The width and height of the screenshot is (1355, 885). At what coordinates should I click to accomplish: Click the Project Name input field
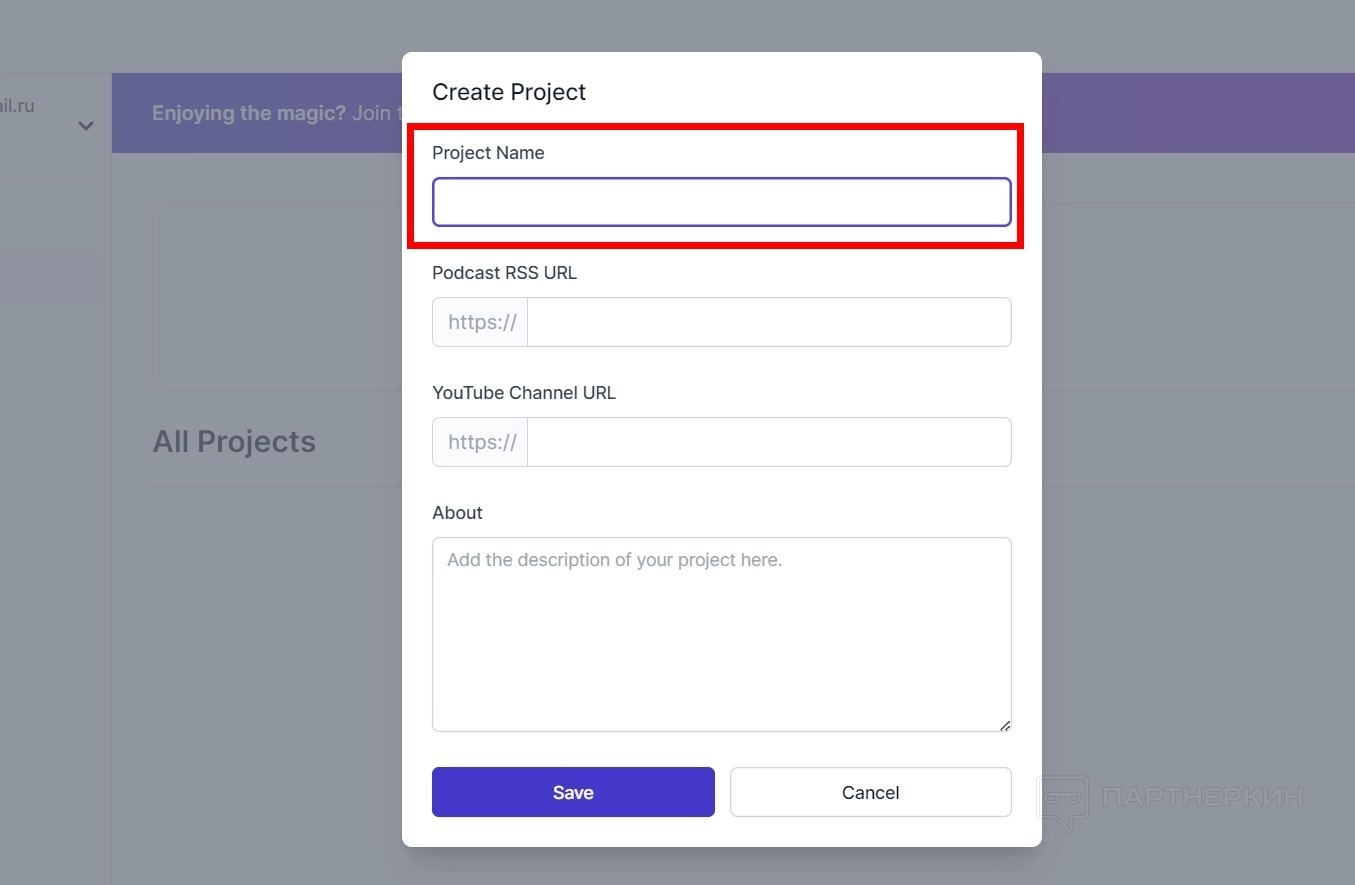[721, 202]
